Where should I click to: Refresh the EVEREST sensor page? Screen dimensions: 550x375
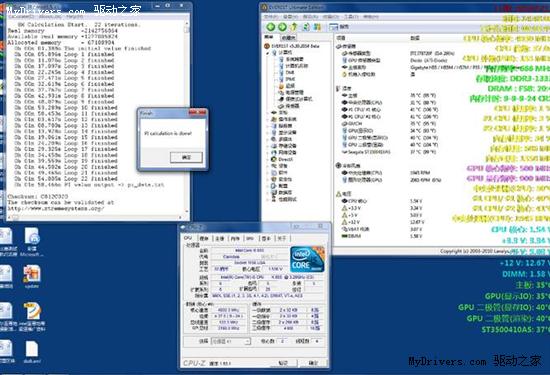[x=306, y=27]
